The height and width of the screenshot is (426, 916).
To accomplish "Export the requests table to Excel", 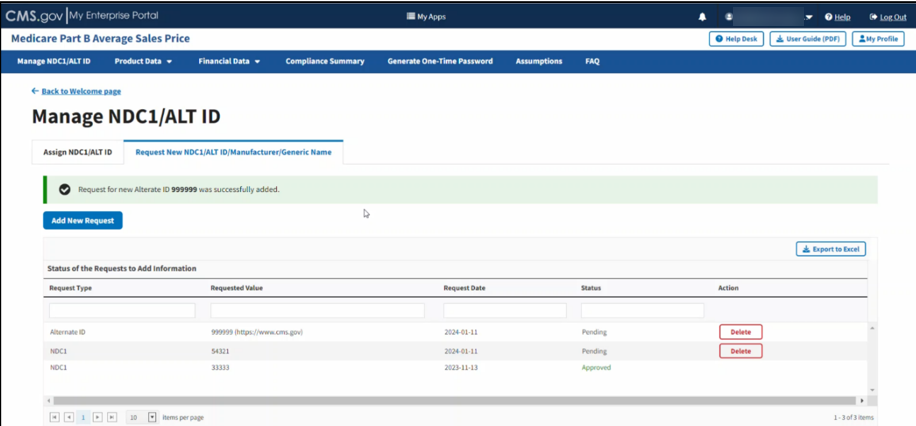I will (831, 249).
